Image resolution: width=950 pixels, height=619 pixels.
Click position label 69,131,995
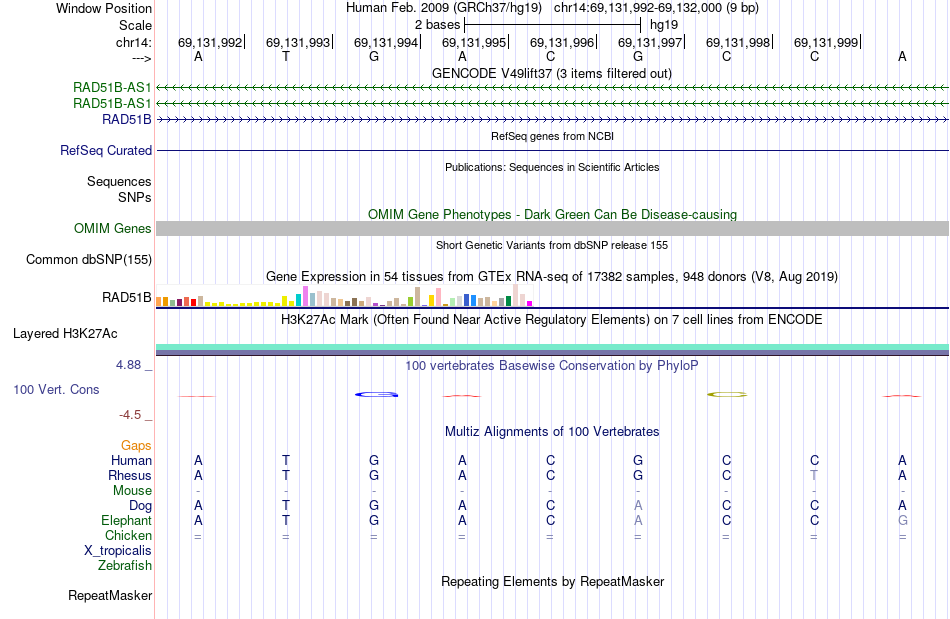click(474, 42)
